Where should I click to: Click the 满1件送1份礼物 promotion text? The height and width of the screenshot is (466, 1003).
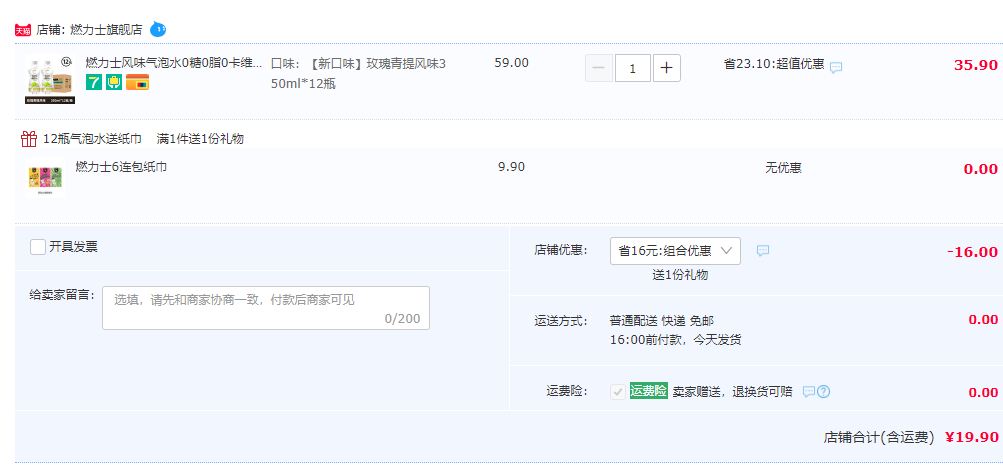tap(200, 139)
